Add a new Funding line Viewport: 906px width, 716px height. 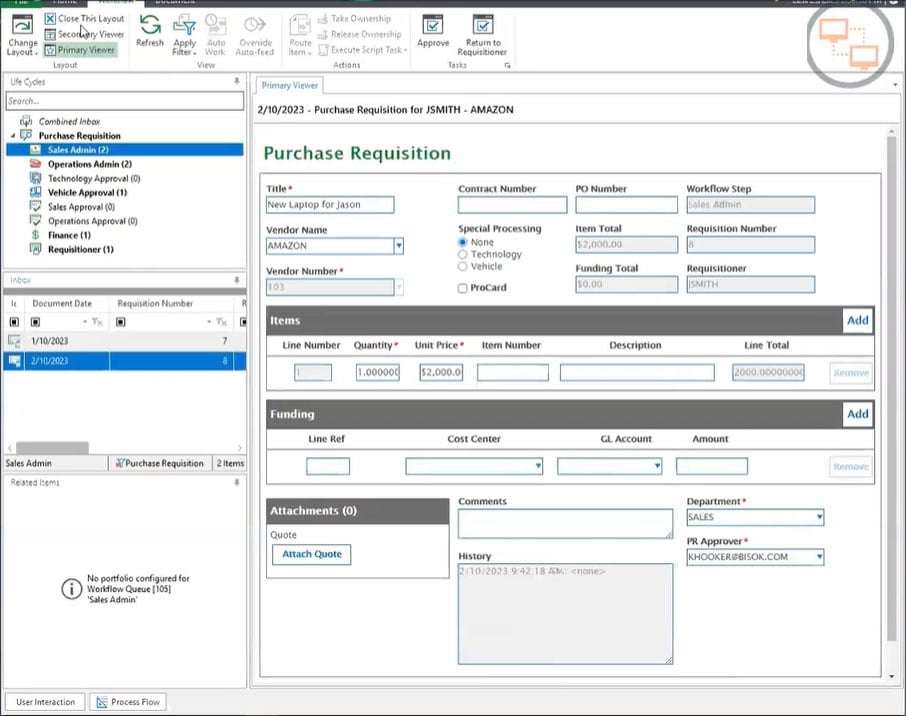[x=857, y=414]
